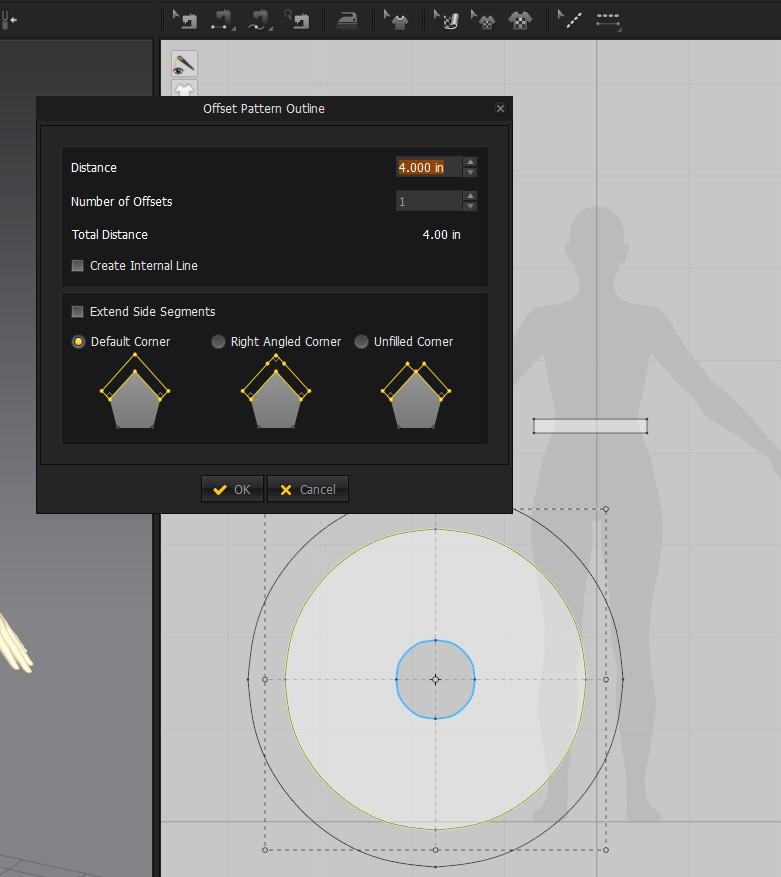Enable Create Internal Line checkbox

point(78,266)
